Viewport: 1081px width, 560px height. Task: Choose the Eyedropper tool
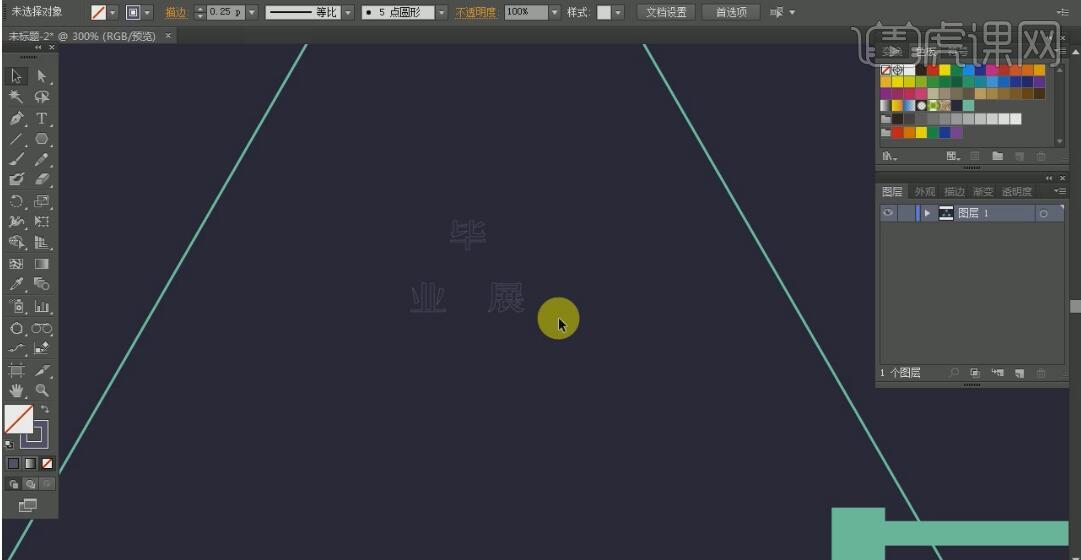pos(17,285)
